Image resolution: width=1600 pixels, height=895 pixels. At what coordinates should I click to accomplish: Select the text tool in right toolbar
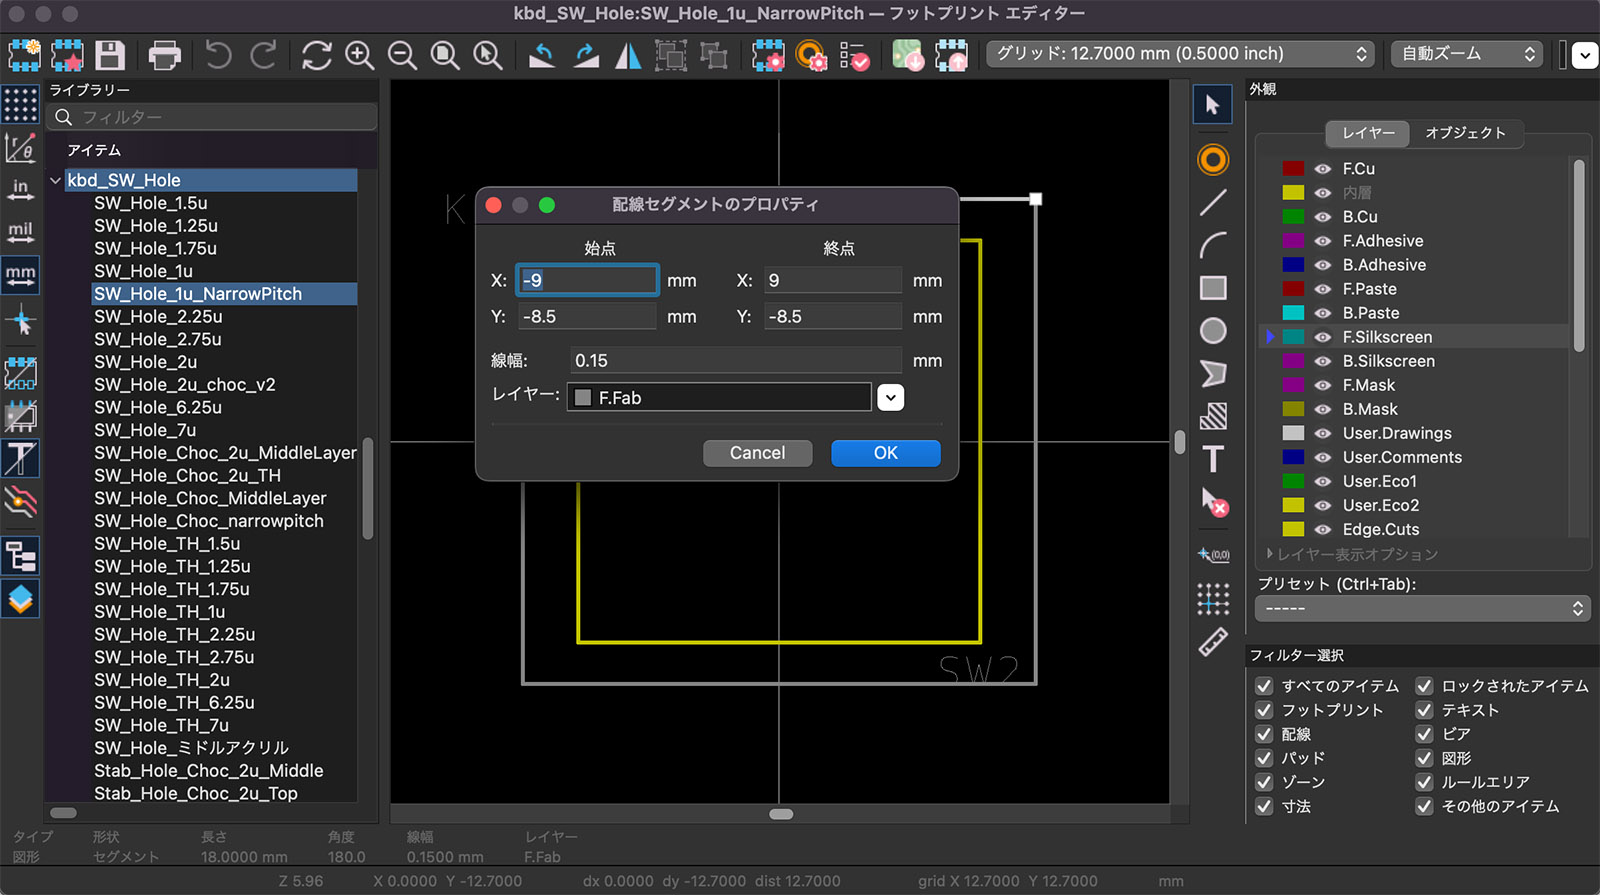point(1213,459)
